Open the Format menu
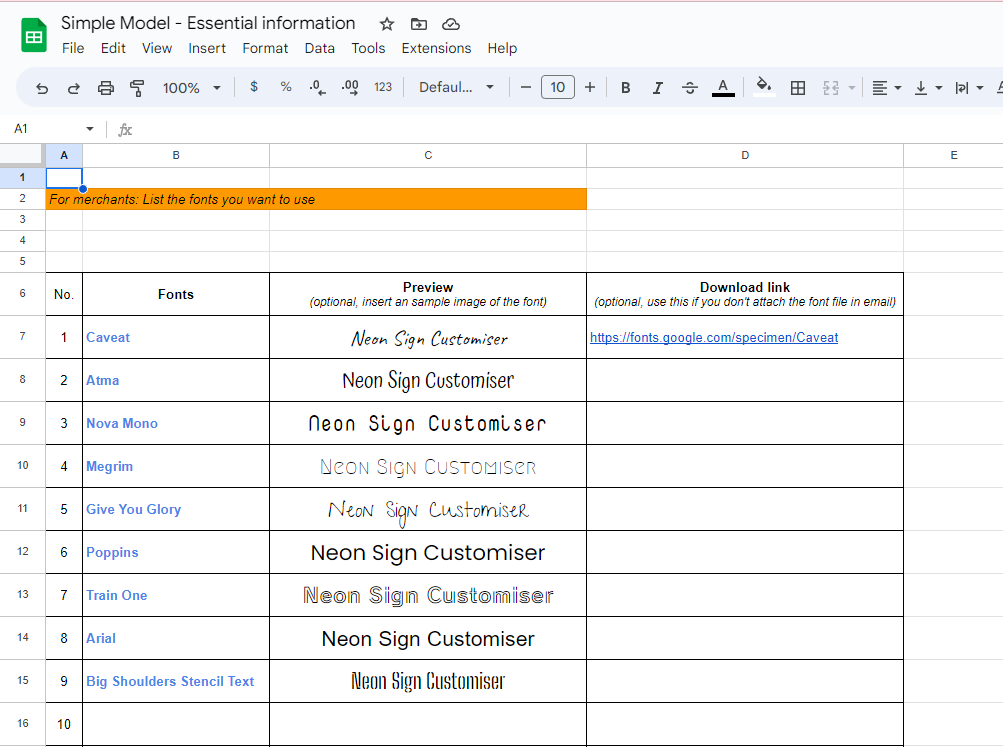 coord(265,48)
